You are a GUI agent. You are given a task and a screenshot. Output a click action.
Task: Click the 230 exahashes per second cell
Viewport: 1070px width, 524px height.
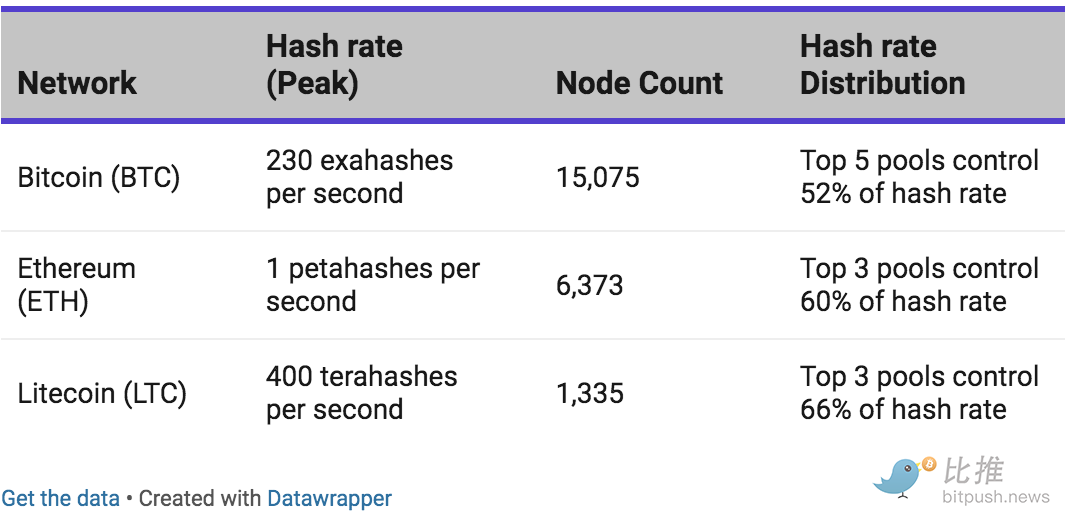pos(359,177)
